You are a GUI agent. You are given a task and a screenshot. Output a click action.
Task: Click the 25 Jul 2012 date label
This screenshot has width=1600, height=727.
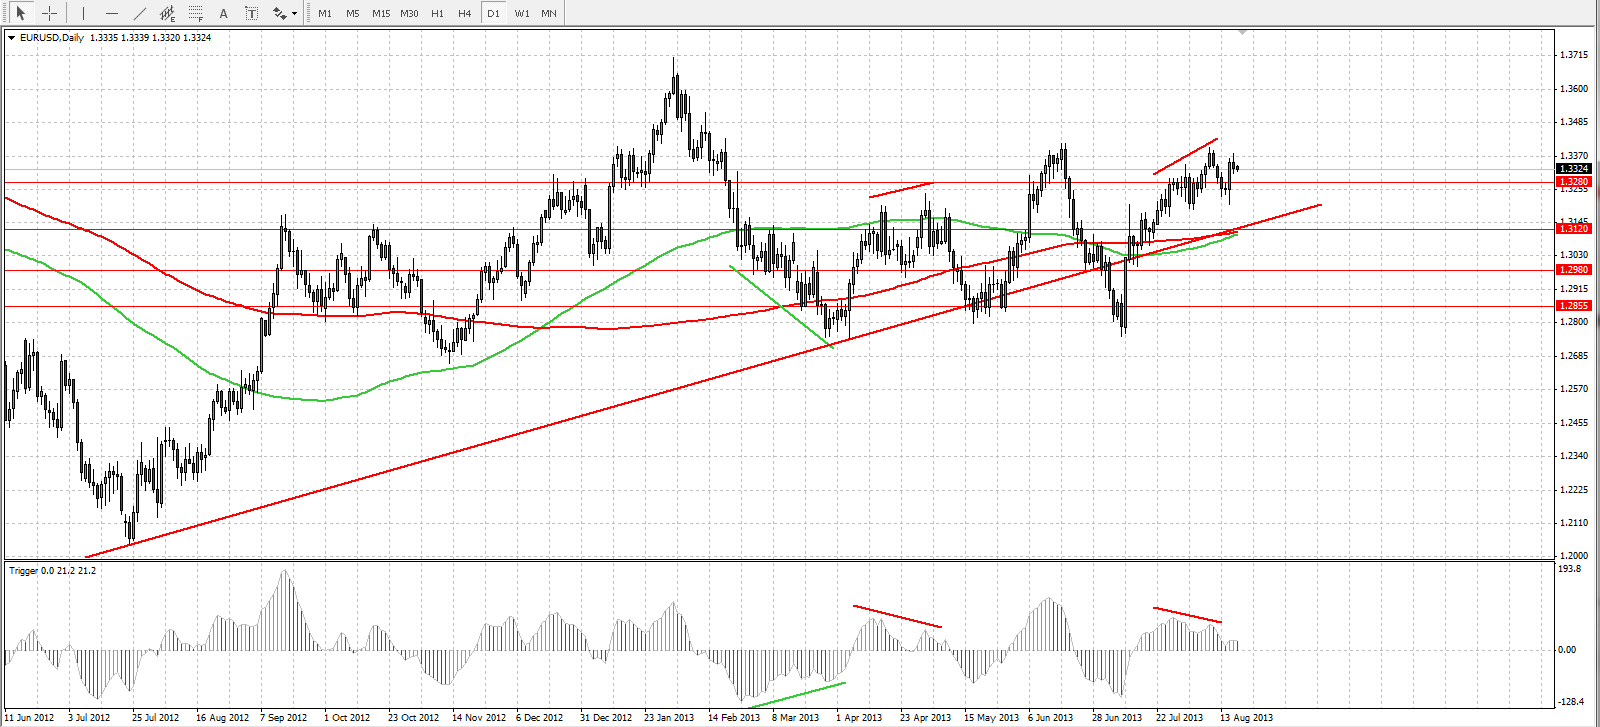tap(156, 718)
